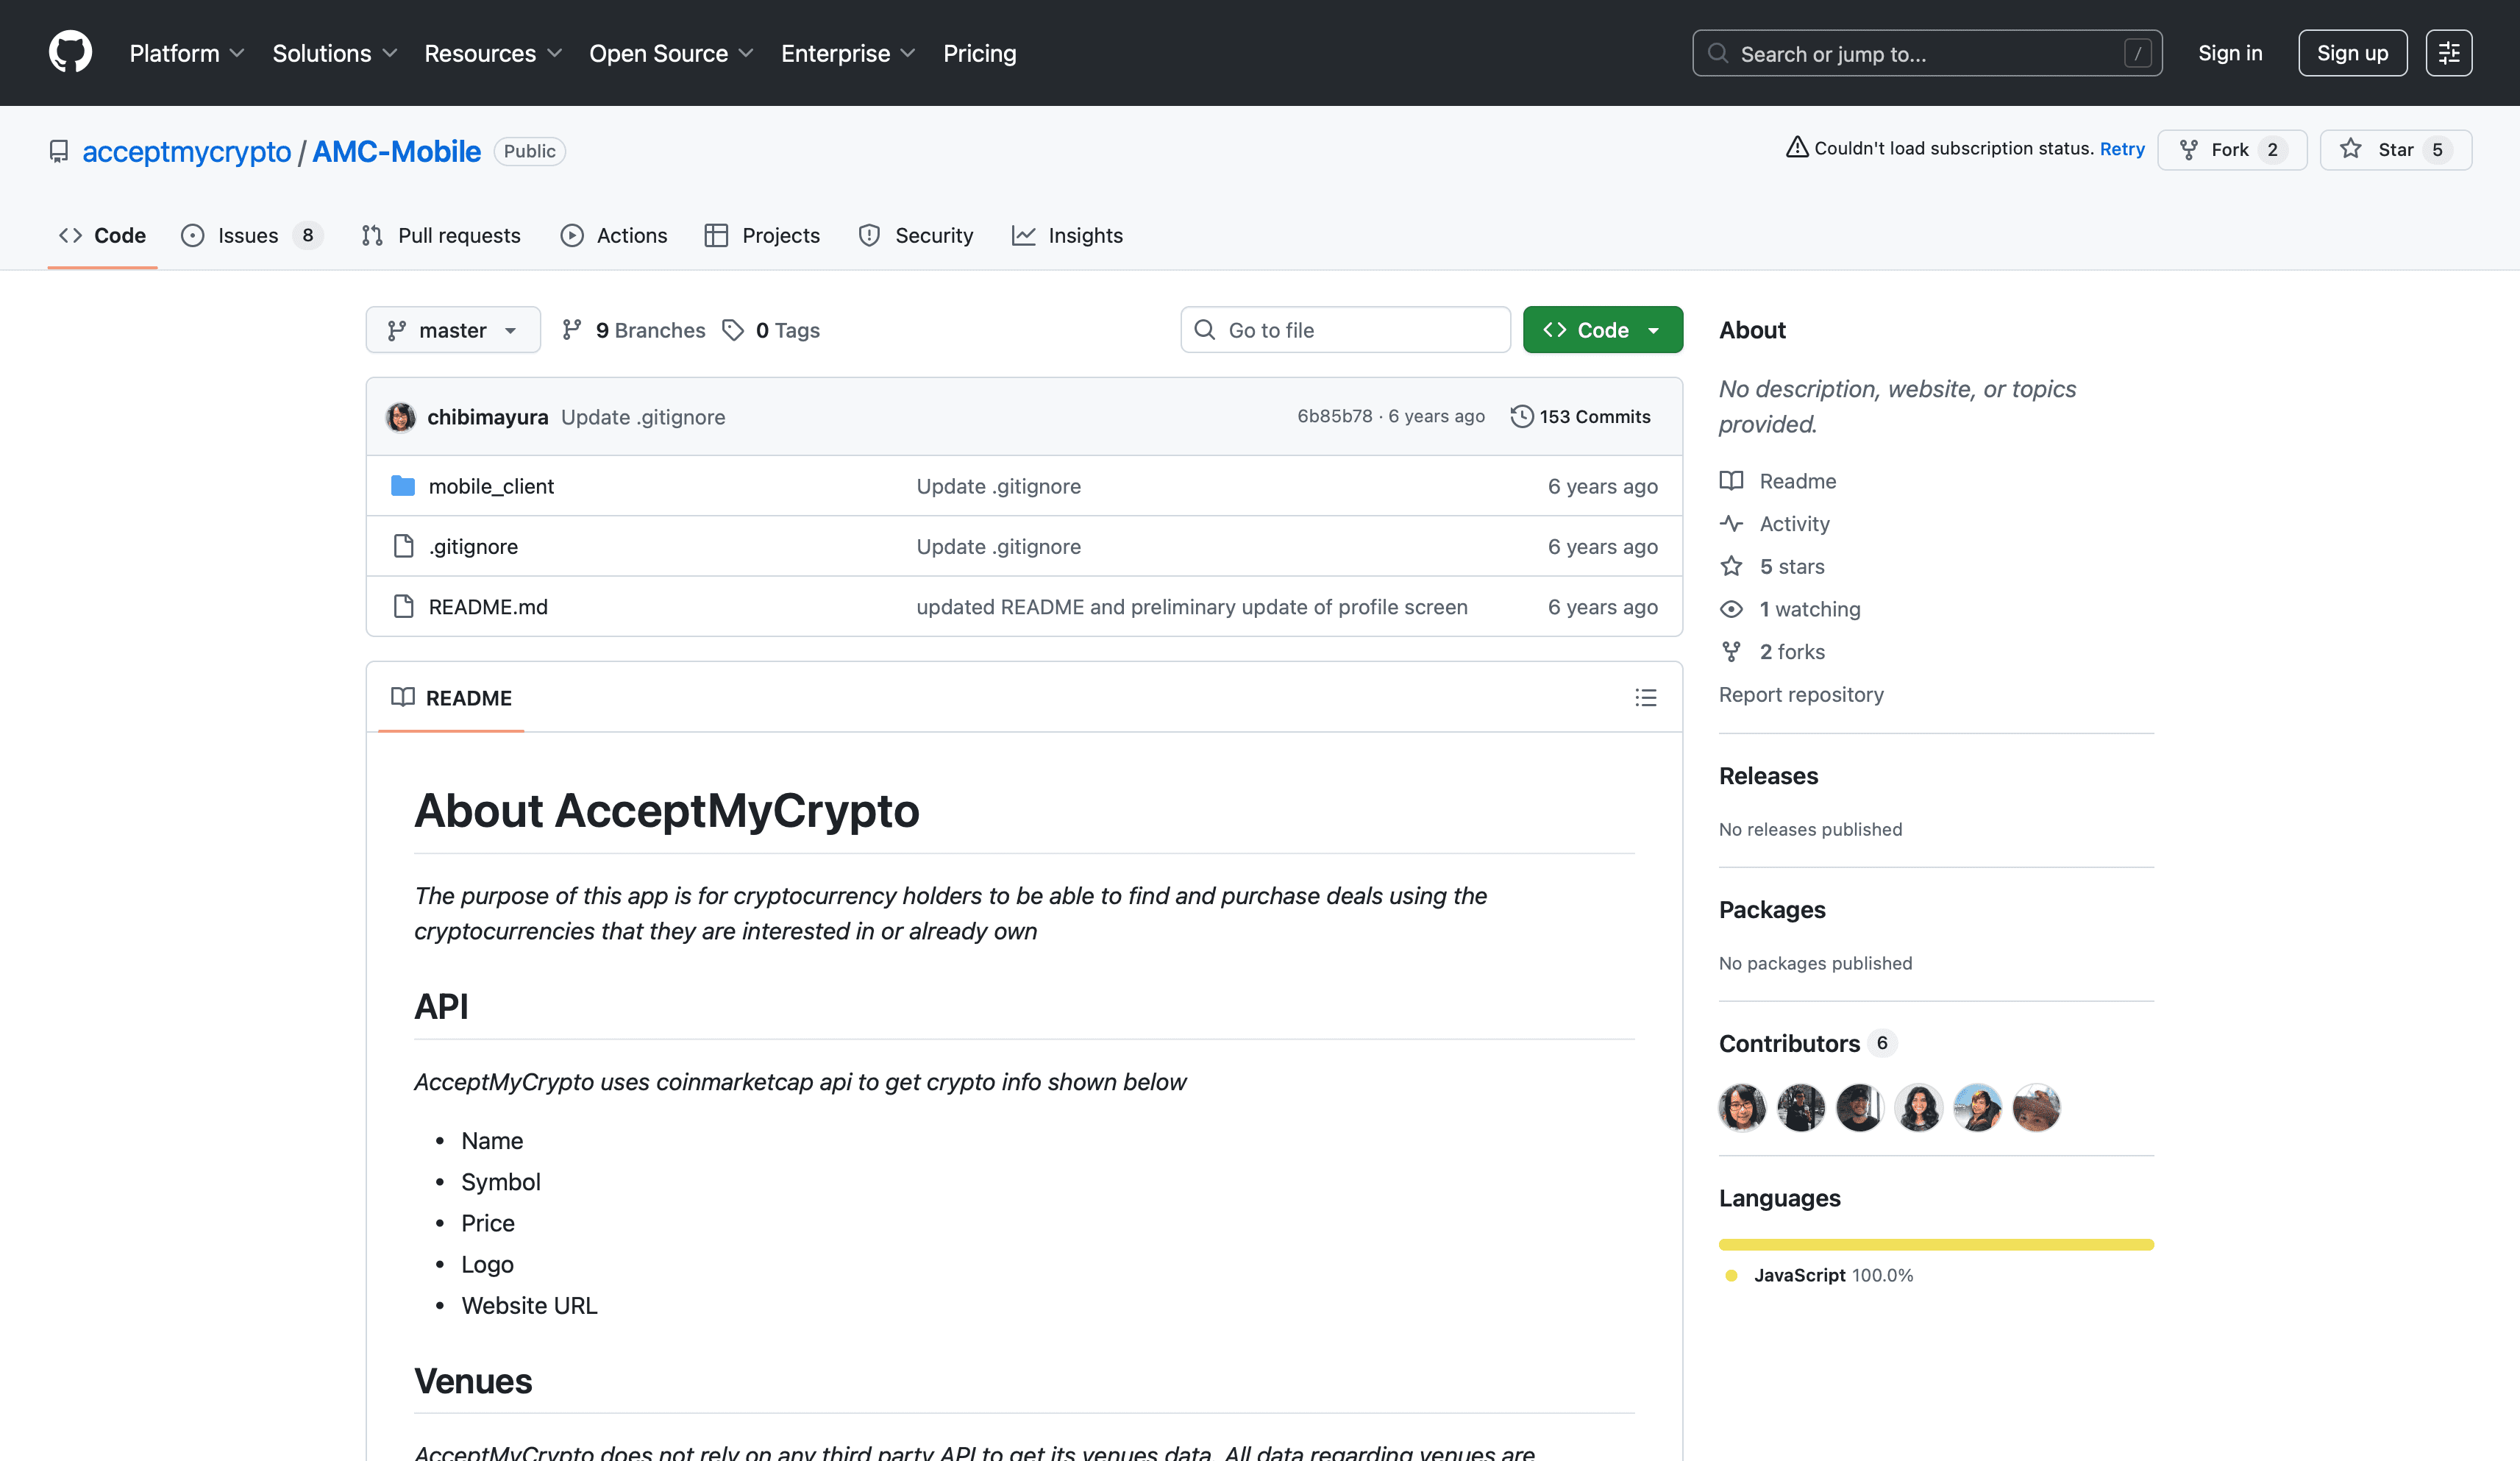
Task: Open the README list outline icon
Action: pyautogui.click(x=1646, y=697)
